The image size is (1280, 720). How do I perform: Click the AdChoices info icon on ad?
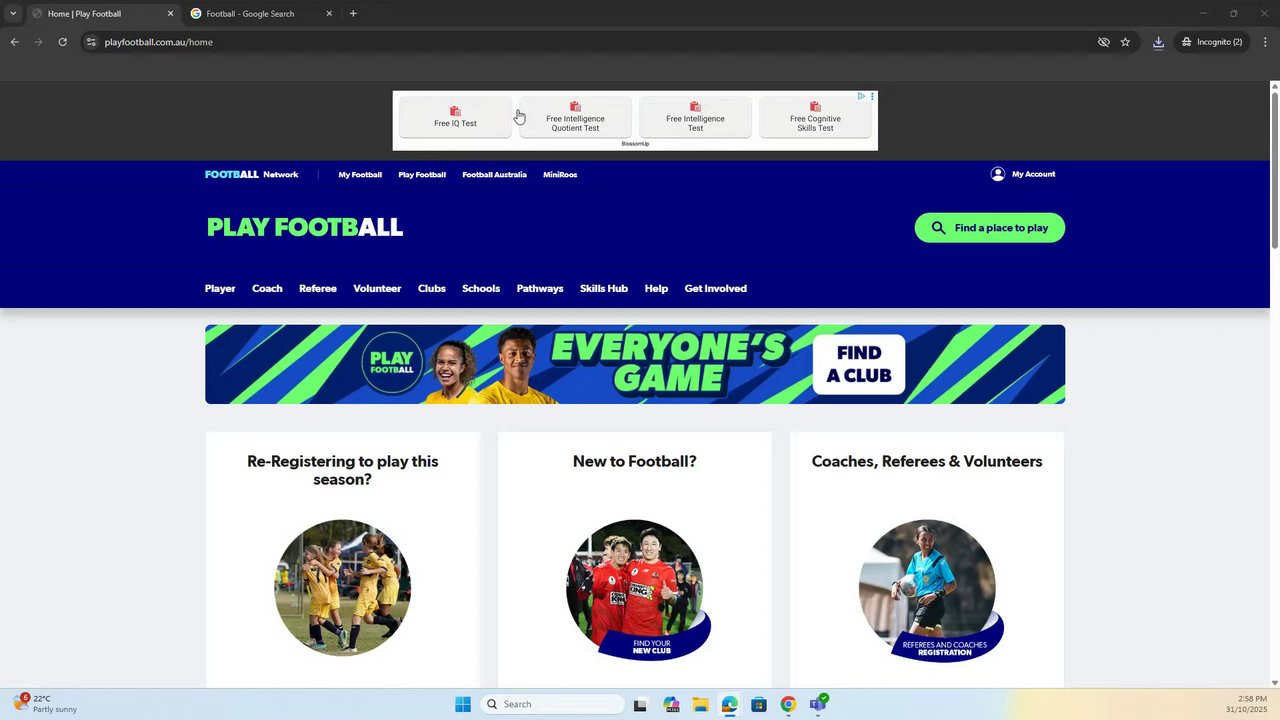(x=862, y=96)
